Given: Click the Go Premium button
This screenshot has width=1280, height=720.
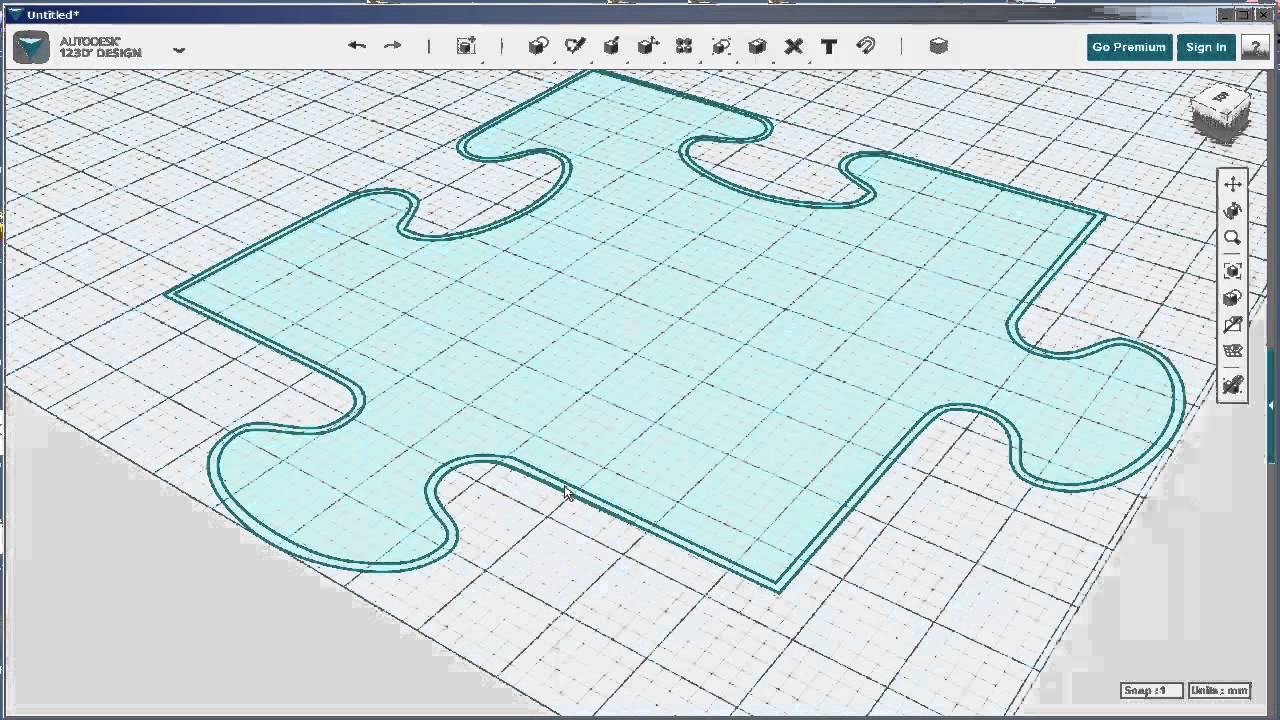Looking at the screenshot, I should [1129, 47].
